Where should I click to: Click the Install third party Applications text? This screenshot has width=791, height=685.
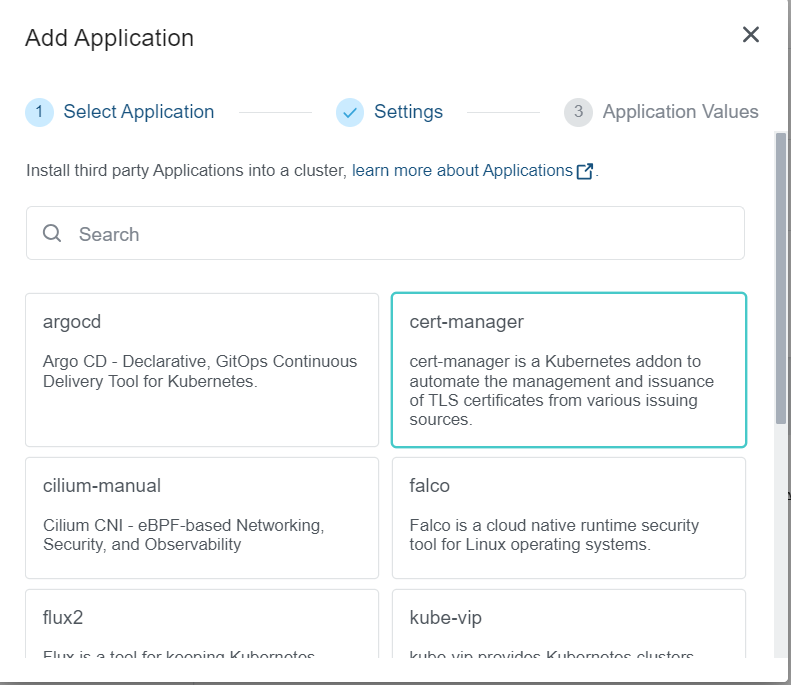[186, 170]
